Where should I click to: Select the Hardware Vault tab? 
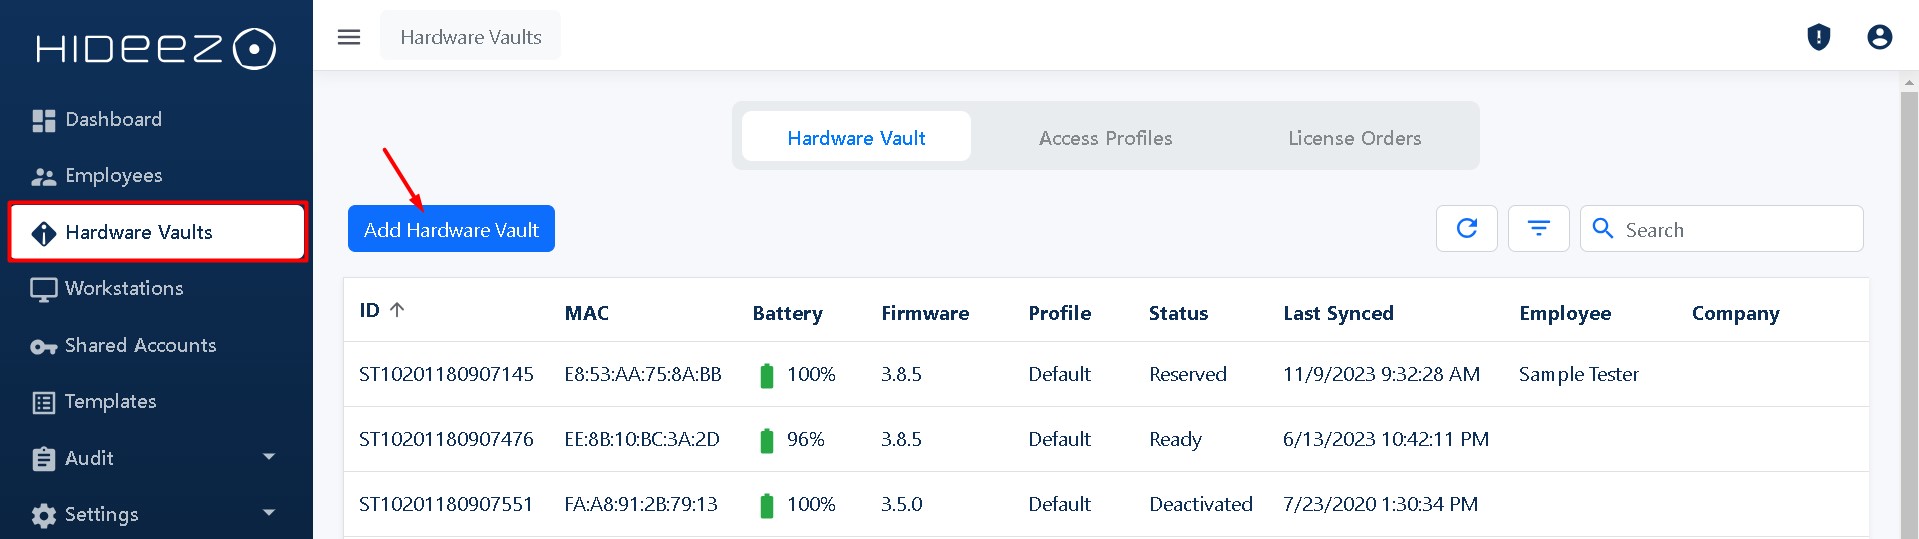pos(856,138)
